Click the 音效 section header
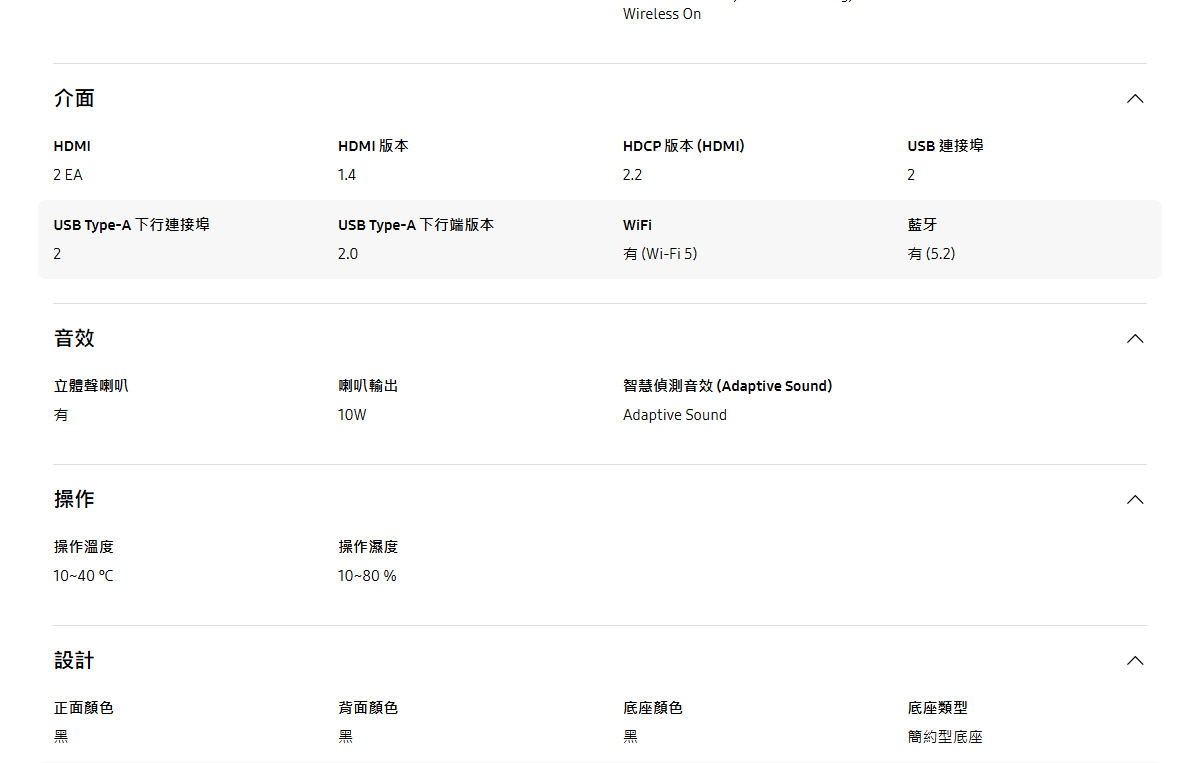Viewport: 1200px width, 763px height. pyautogui.click(x=73, y=338)
